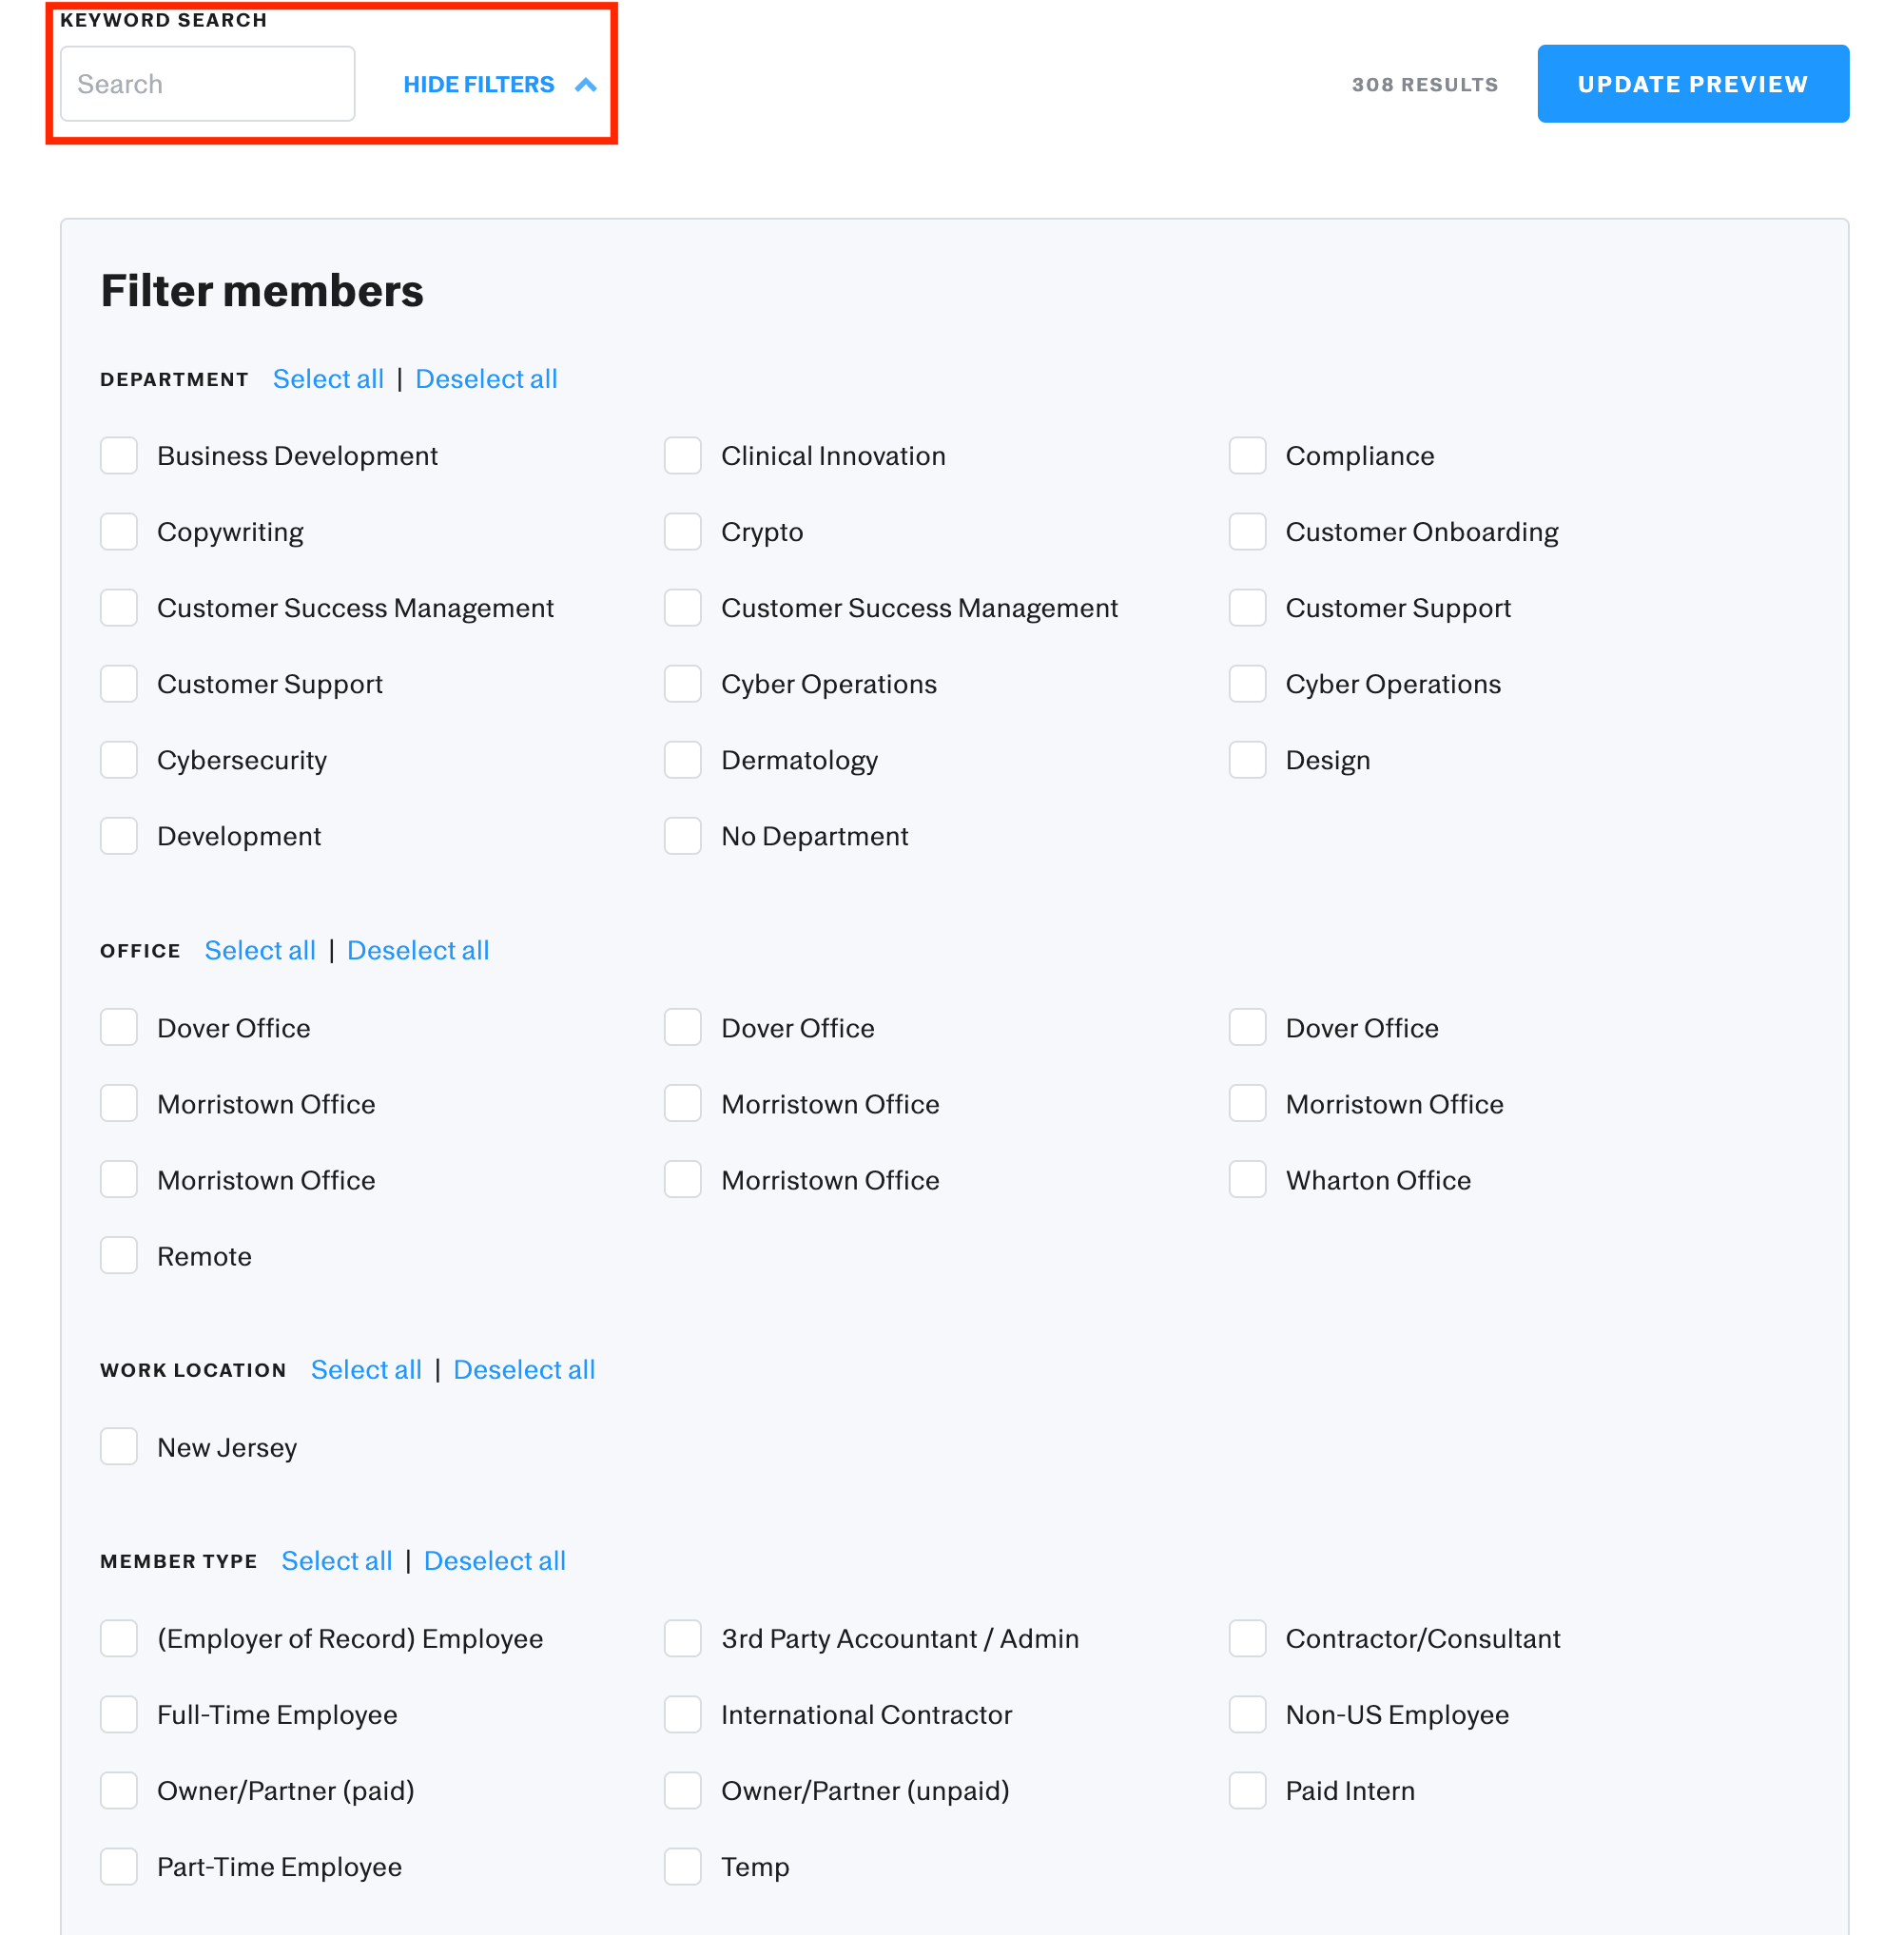
Task: Deselect all work locations
Action: [x=524, y=1369]
